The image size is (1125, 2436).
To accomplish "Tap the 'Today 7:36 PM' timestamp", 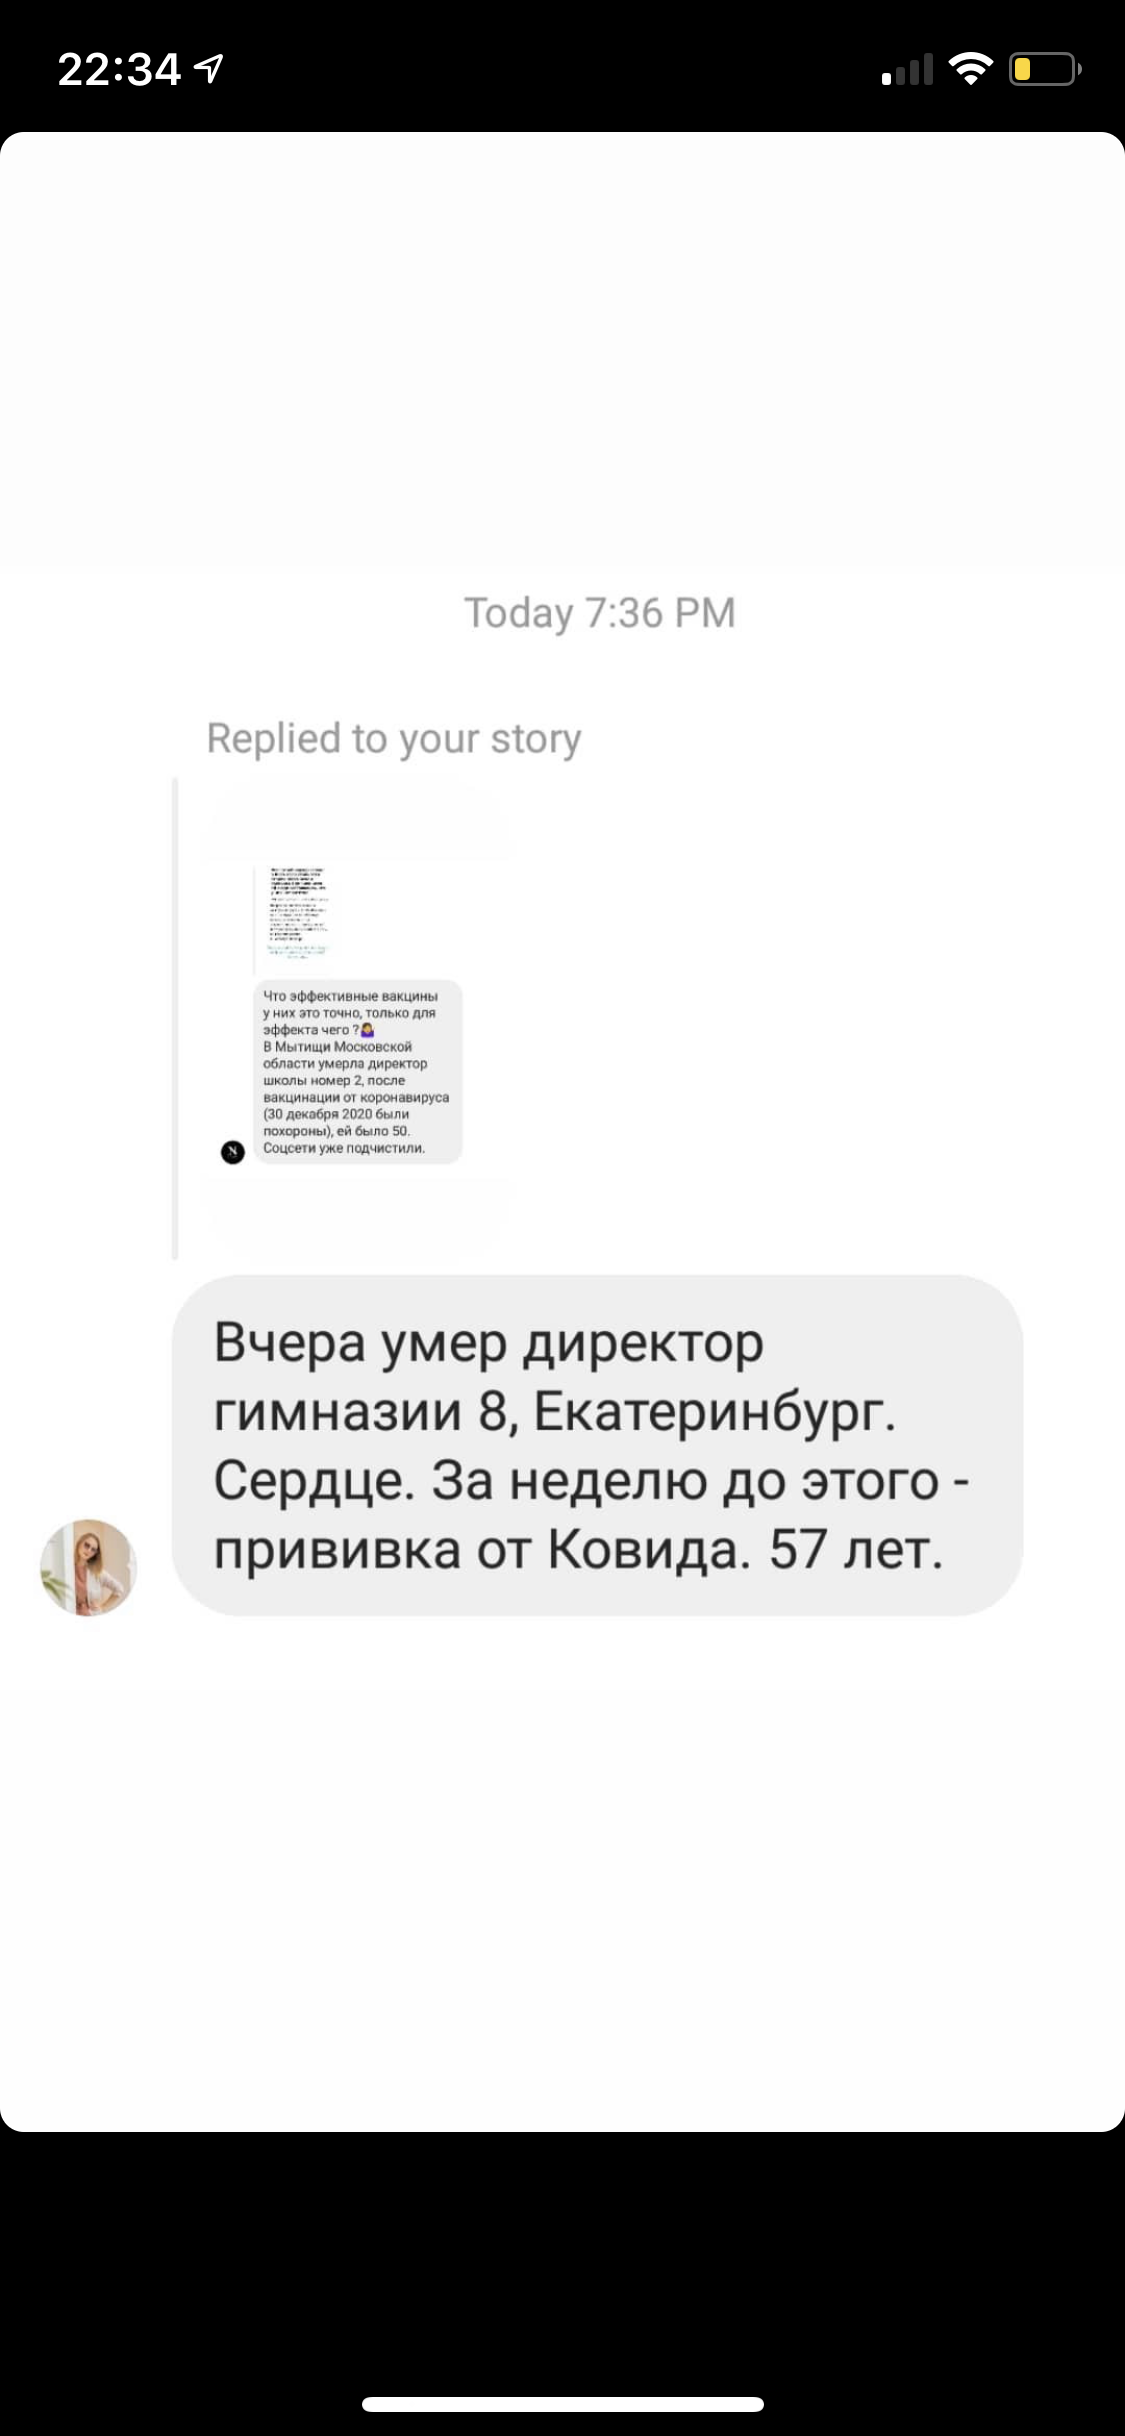I will [599, 612].
